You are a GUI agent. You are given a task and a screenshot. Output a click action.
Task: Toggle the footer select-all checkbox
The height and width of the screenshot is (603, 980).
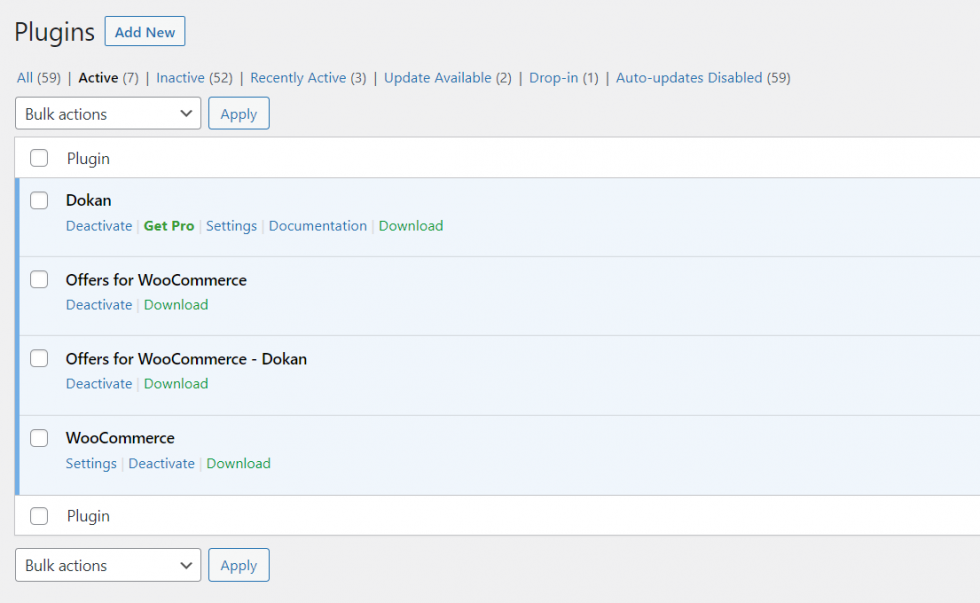[39, 516]
